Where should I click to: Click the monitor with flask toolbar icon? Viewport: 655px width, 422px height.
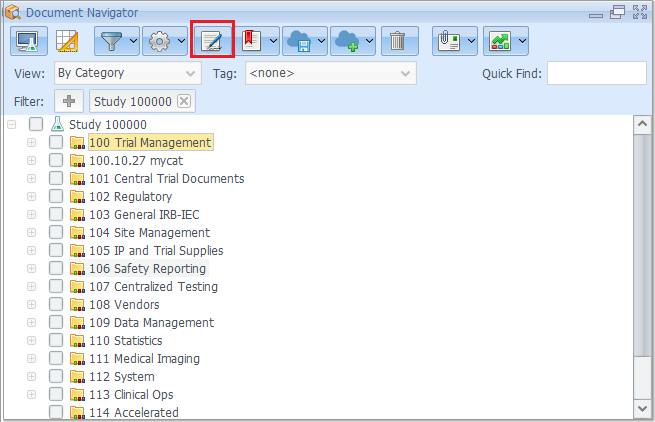click(x=28, y=41)
